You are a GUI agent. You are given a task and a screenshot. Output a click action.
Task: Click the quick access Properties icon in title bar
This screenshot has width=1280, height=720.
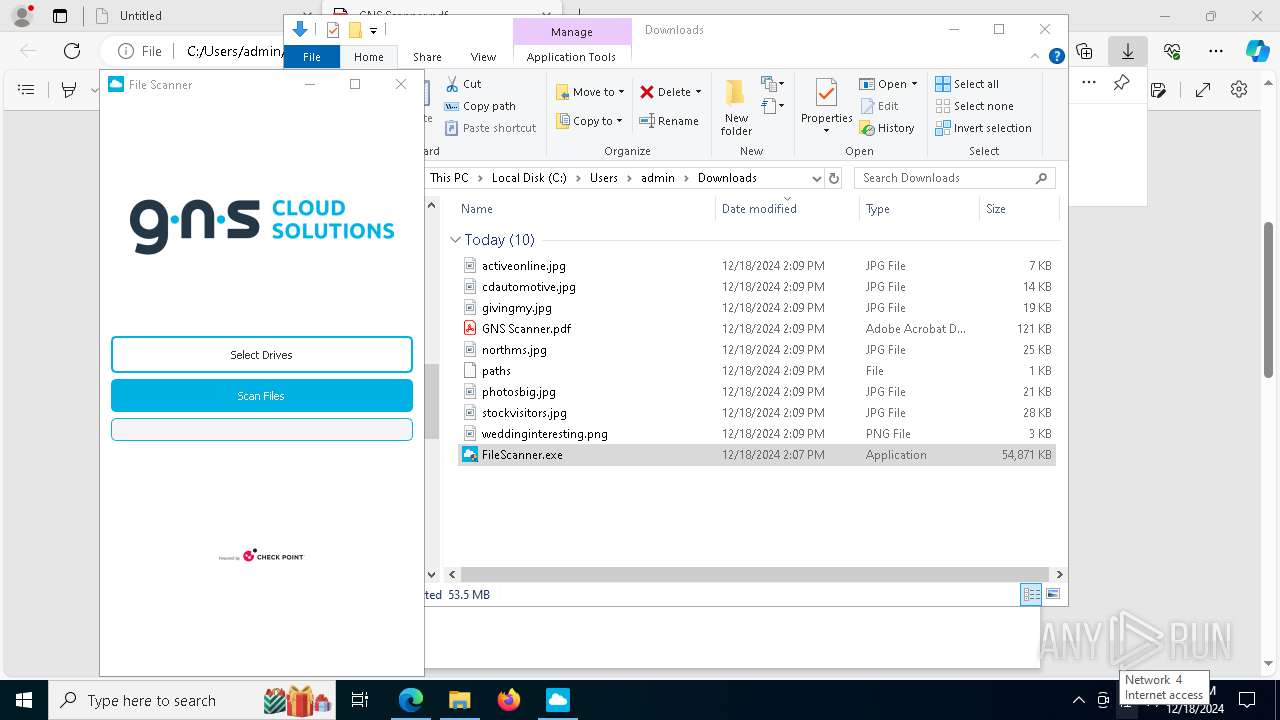point(333,30)
